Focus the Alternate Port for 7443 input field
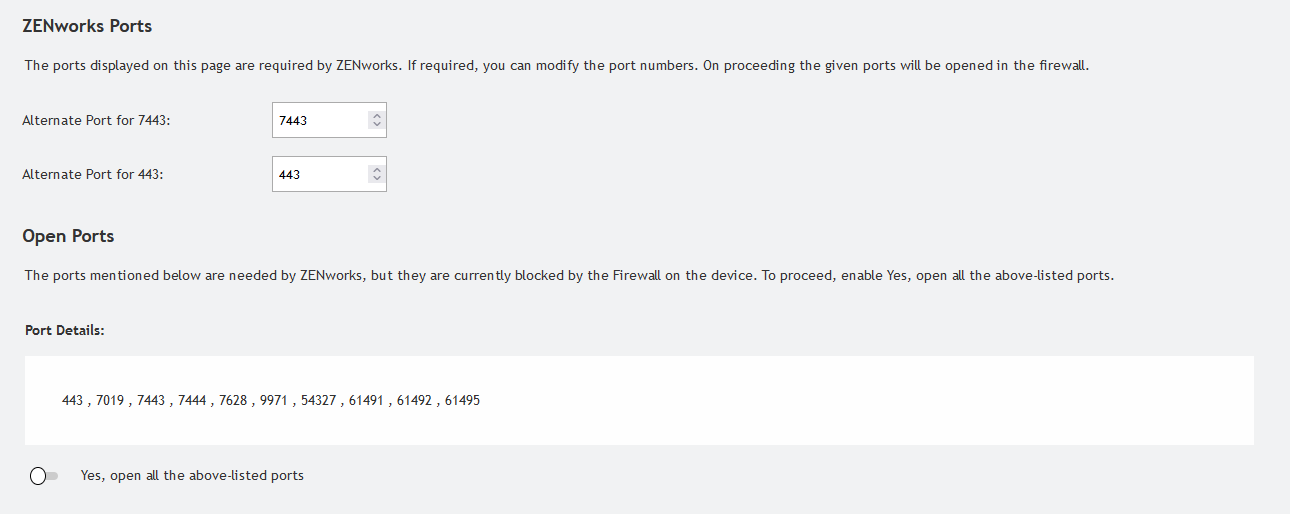The image size is (1290, 514). 320,120
